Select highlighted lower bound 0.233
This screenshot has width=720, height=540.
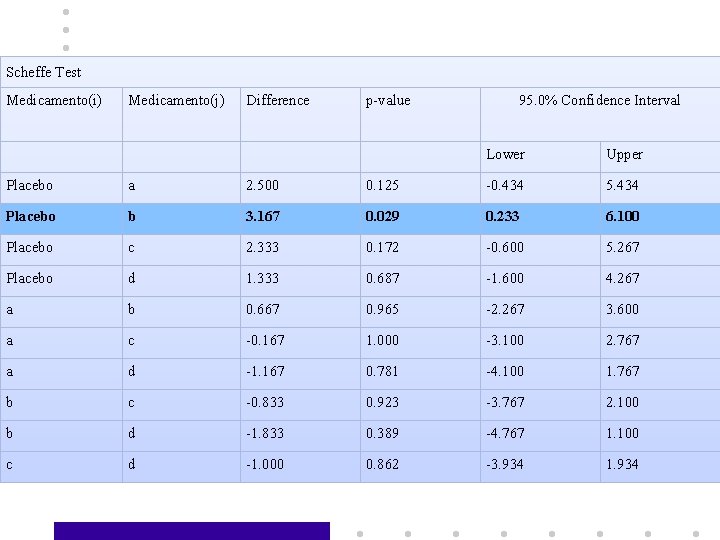click(x=502, y=216)
